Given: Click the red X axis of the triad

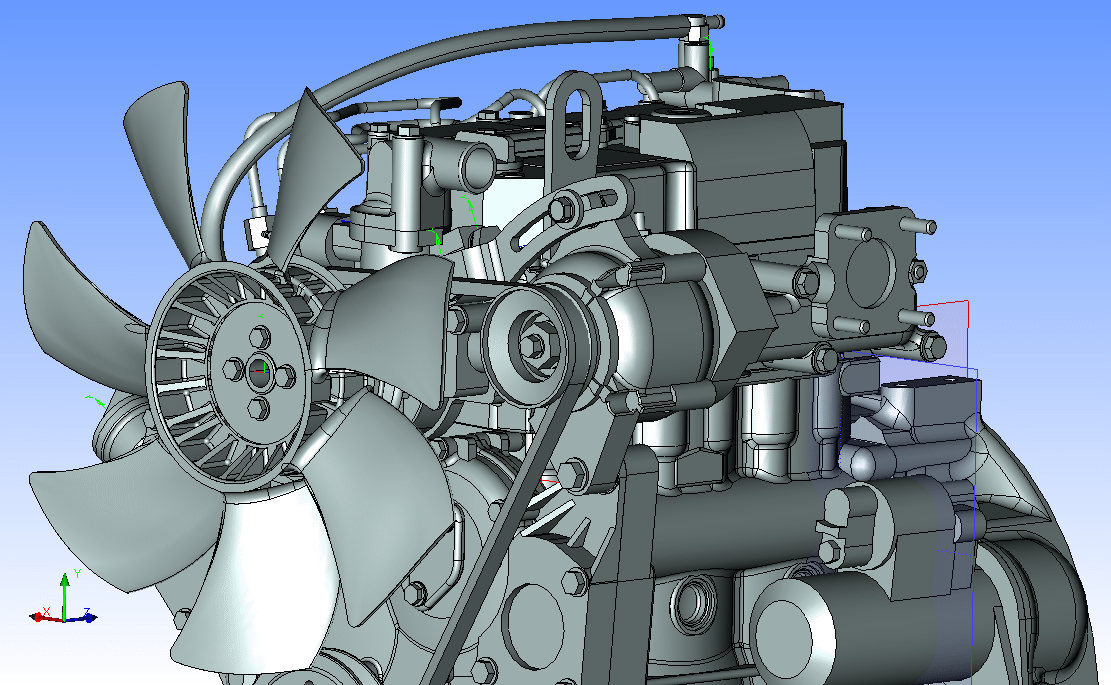Looking at the screenshot, I should [x=46, y=617].
